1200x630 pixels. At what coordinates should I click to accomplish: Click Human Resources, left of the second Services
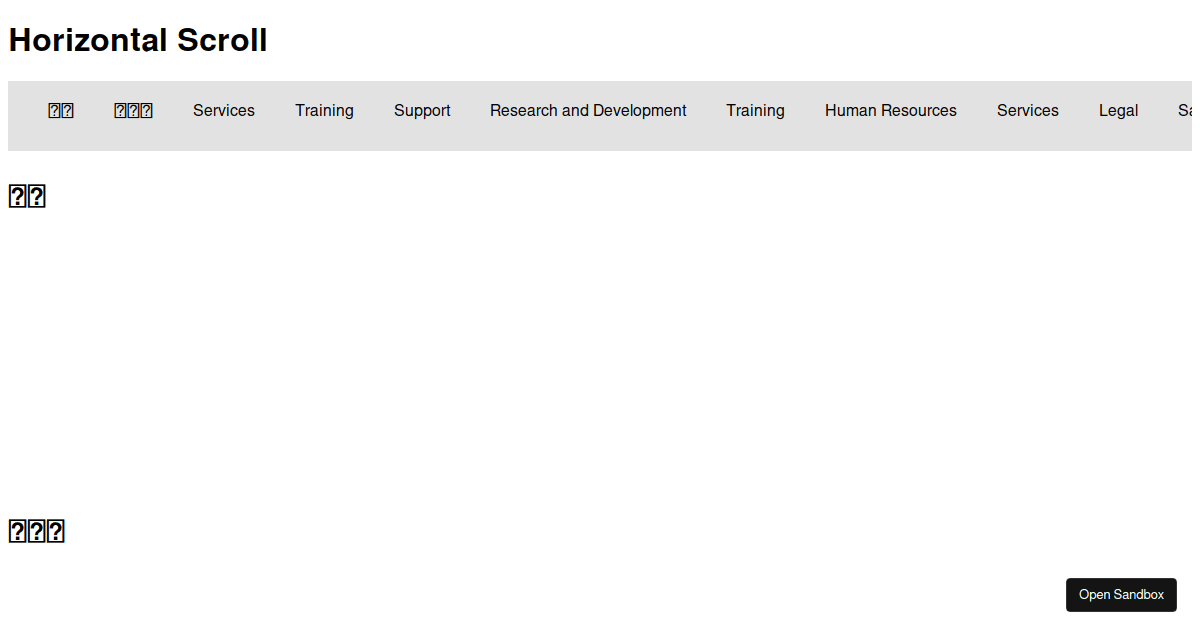(890, 110)
